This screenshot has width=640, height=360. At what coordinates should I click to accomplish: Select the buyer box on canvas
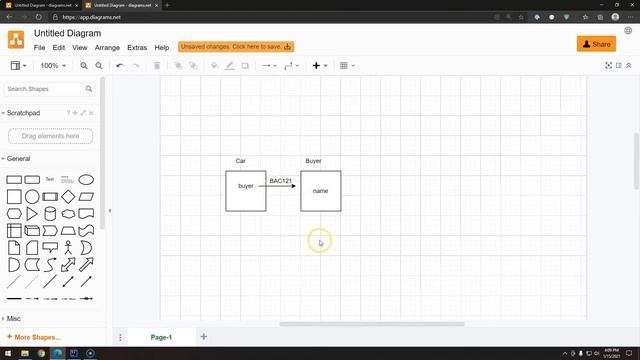(x=246, y=191)
